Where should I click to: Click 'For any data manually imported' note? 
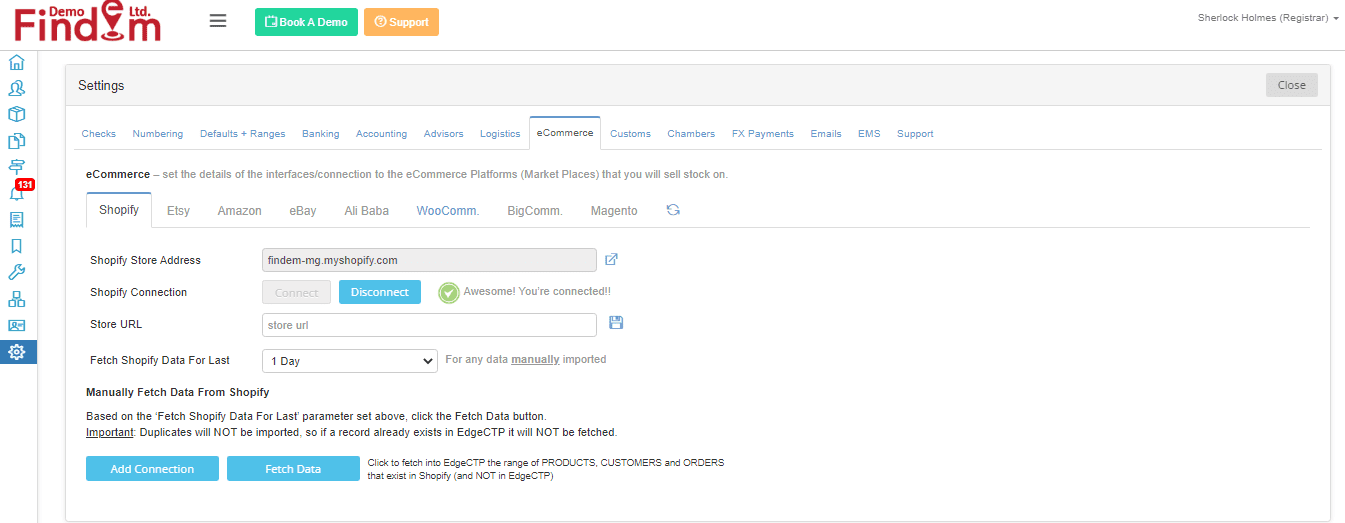[x=526, y=359]
